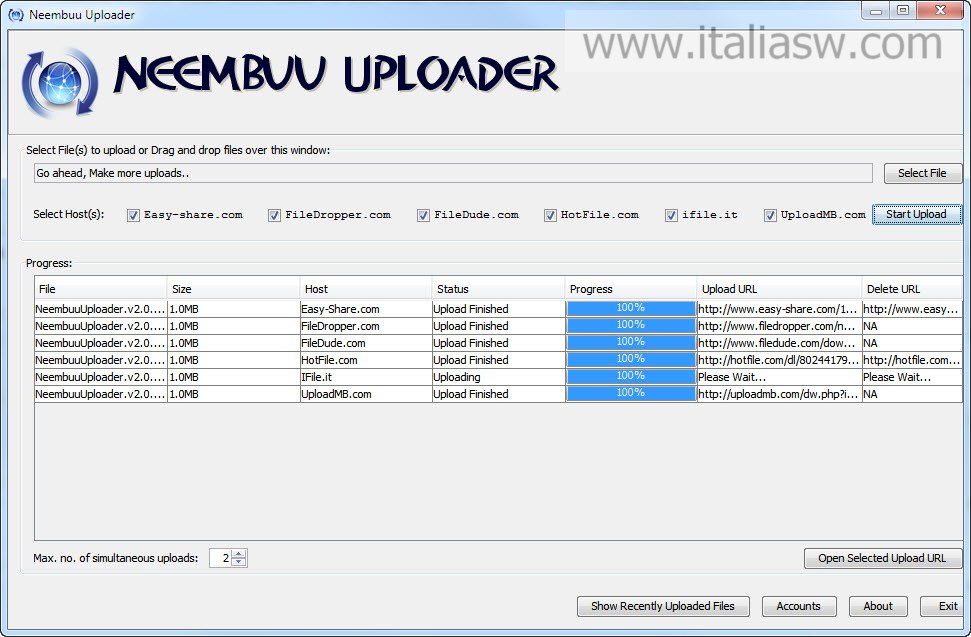Image resolution: width=971 pixels, height=637 pixels.
Task: Select the IFile.it host cell
Action: 366,377
